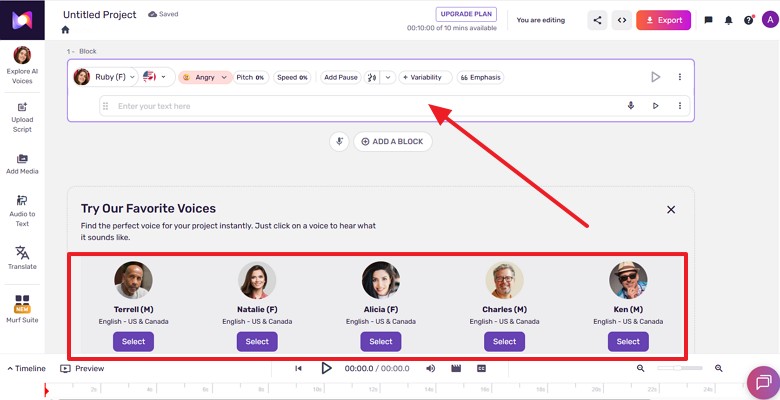This screenshot has width=780, height=400.
Task: Click Add Pause button
Action: [x=341, y=78]
